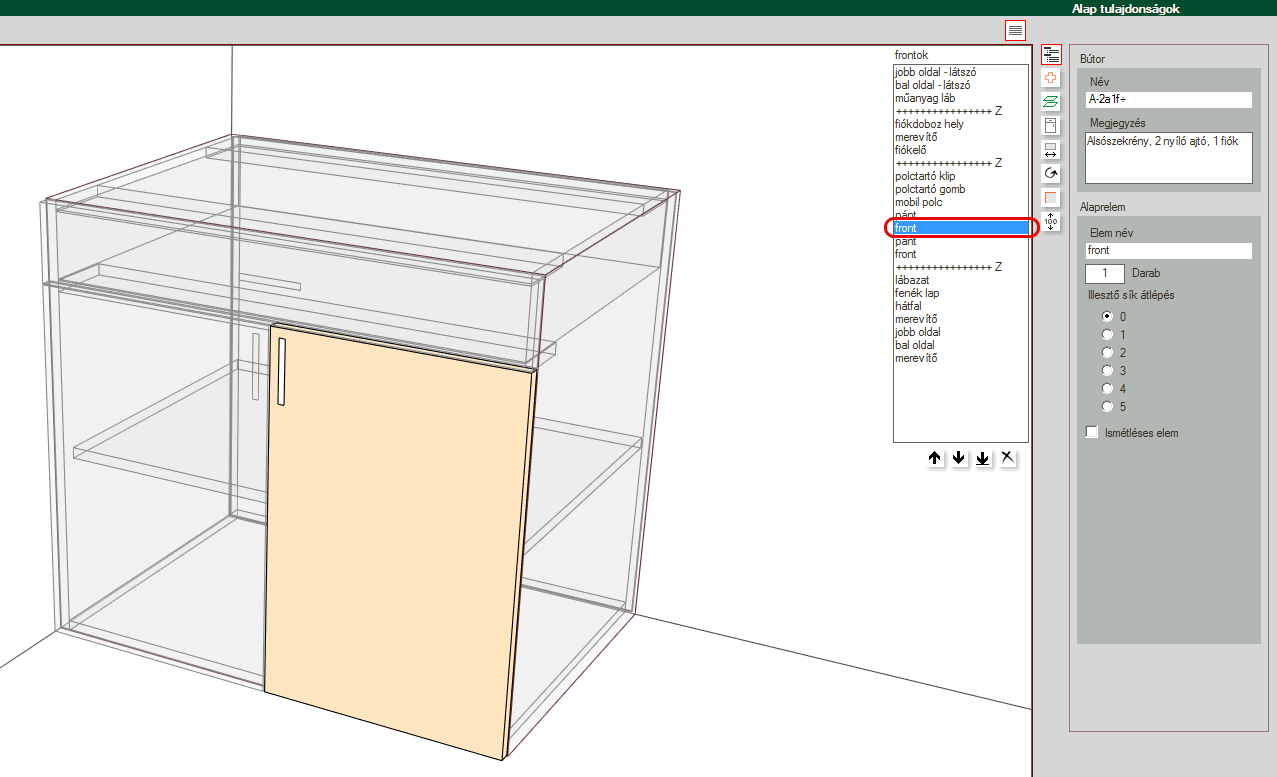1277x777 pixels.
Task: Click the Név input field
Action: pyautogui.click(x=1168, y=100)
